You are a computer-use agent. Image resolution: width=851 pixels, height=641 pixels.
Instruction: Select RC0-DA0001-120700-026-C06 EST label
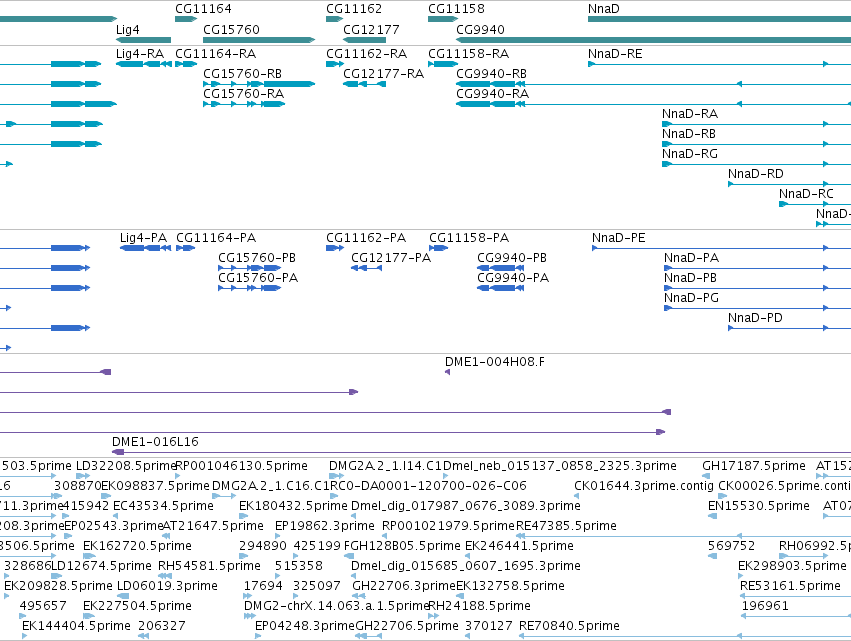(429, 486)
